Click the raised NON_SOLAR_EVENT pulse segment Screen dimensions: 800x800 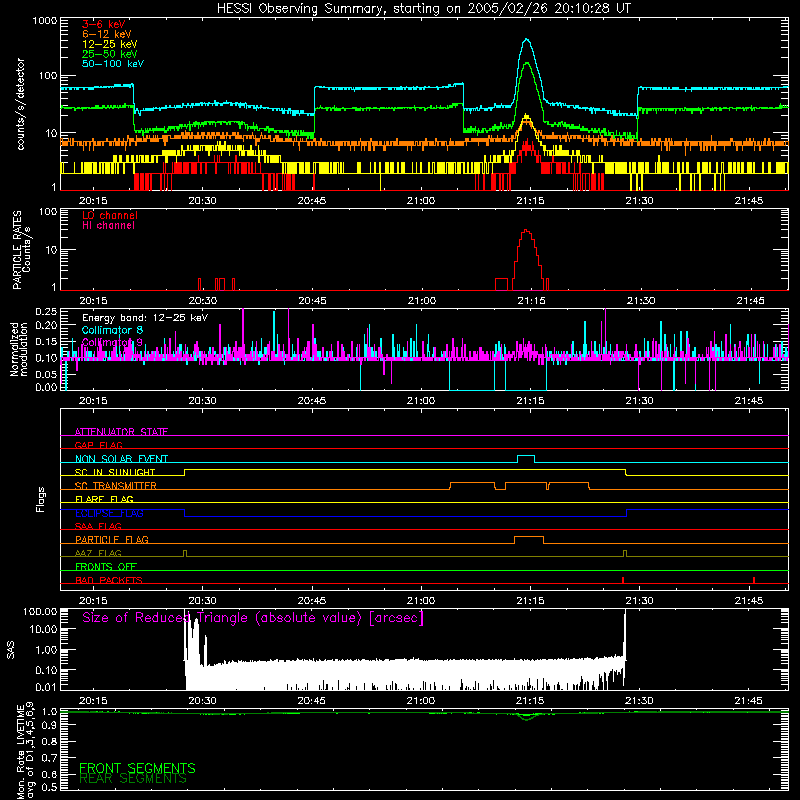(526, 456)
